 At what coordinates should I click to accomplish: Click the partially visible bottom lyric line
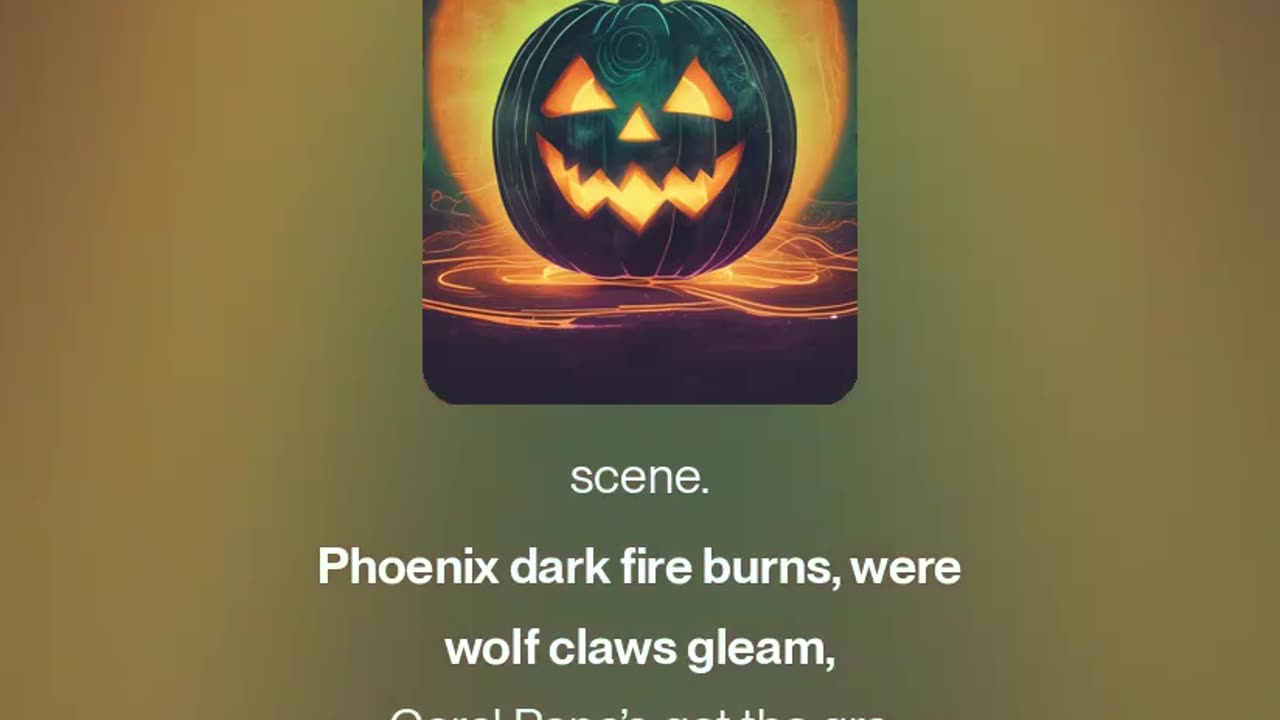pos(640,713)
